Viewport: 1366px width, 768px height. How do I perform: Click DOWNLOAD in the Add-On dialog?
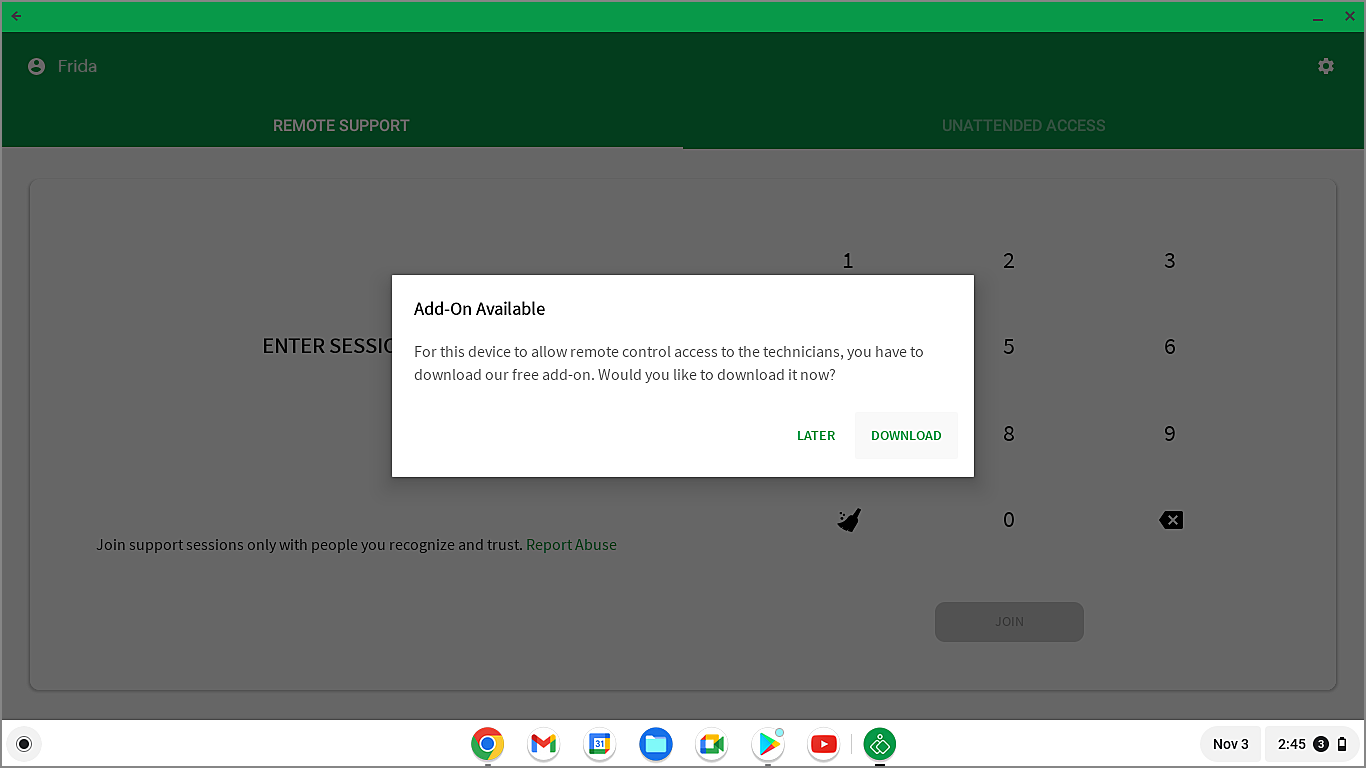coord(906,435)
